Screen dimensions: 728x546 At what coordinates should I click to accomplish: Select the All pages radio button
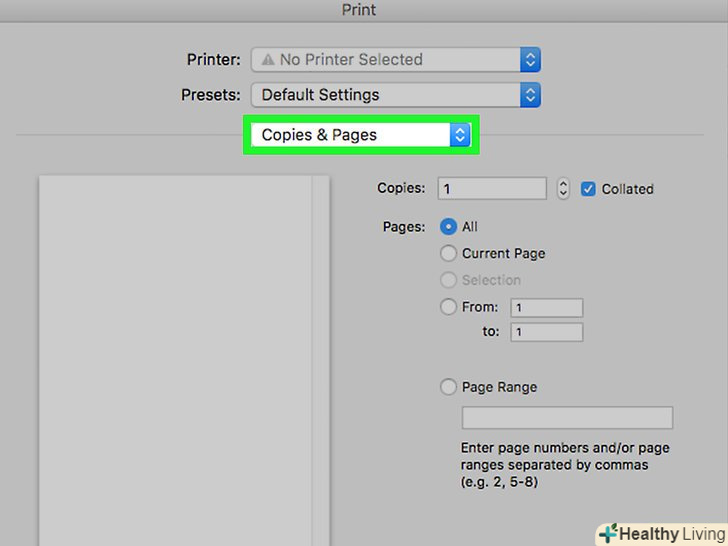pyautogui.click(x=449, y=227)
